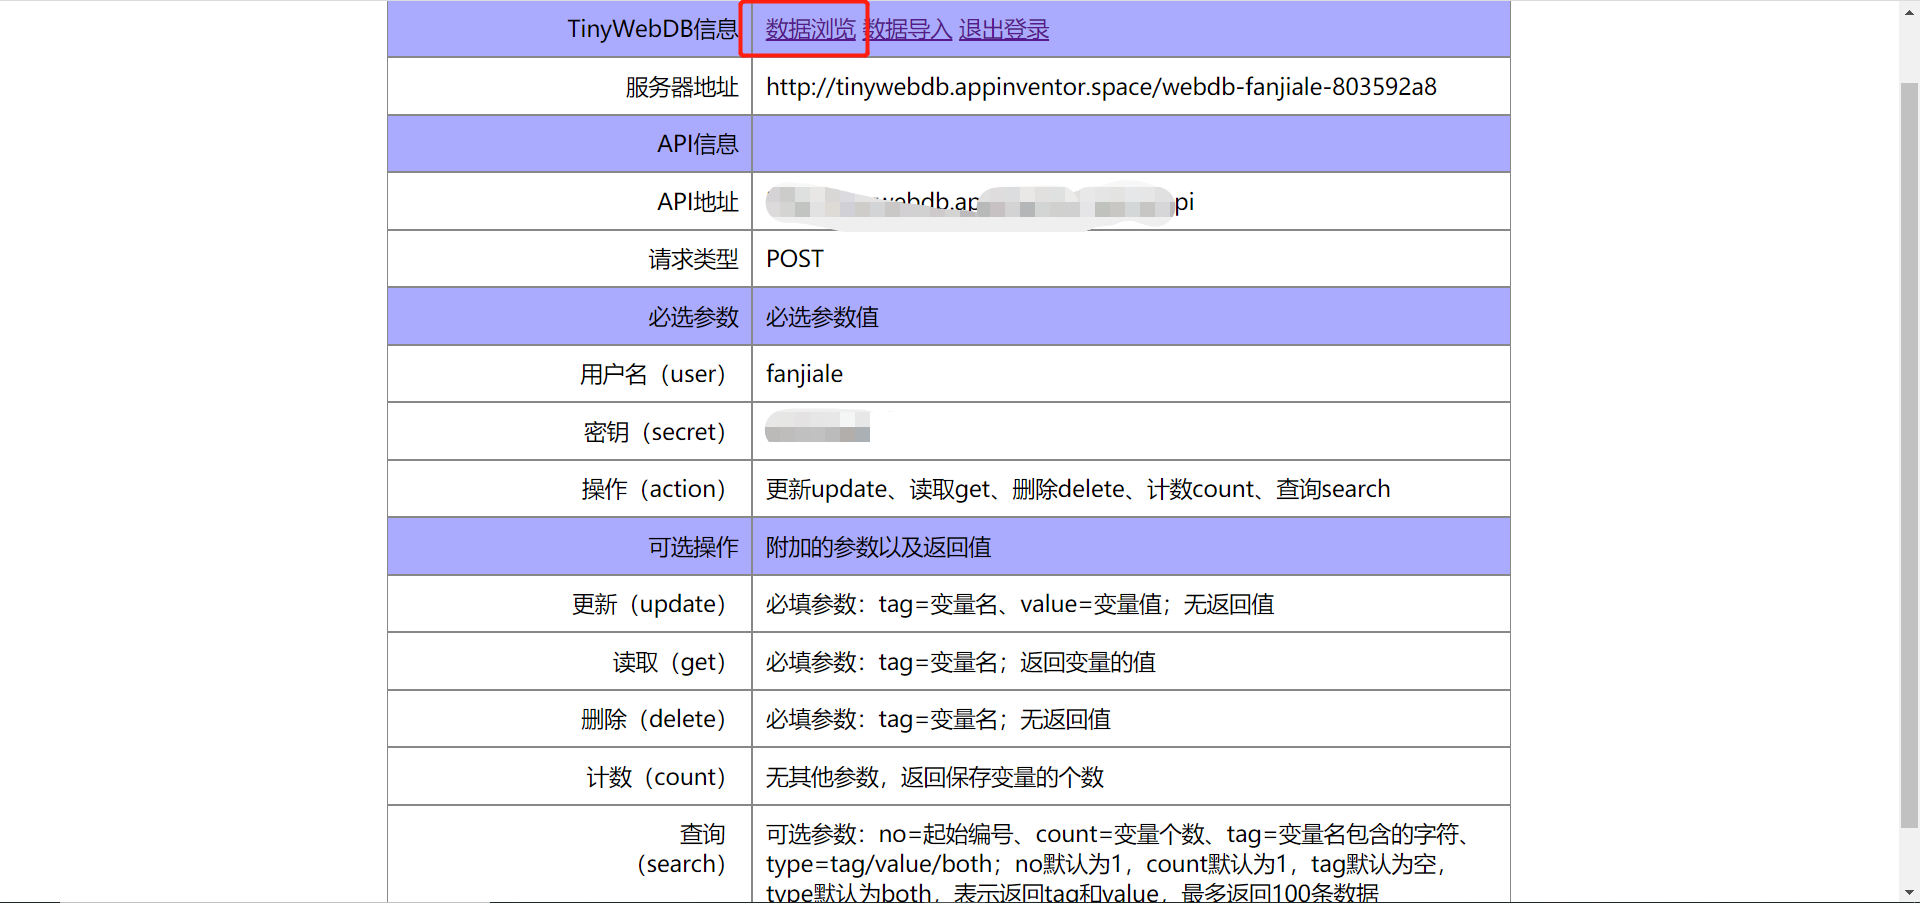Screen dimensions: 1920x903
Task: Click the 更新（update）label
Action: pyautogui.click(x=649, y=604)
